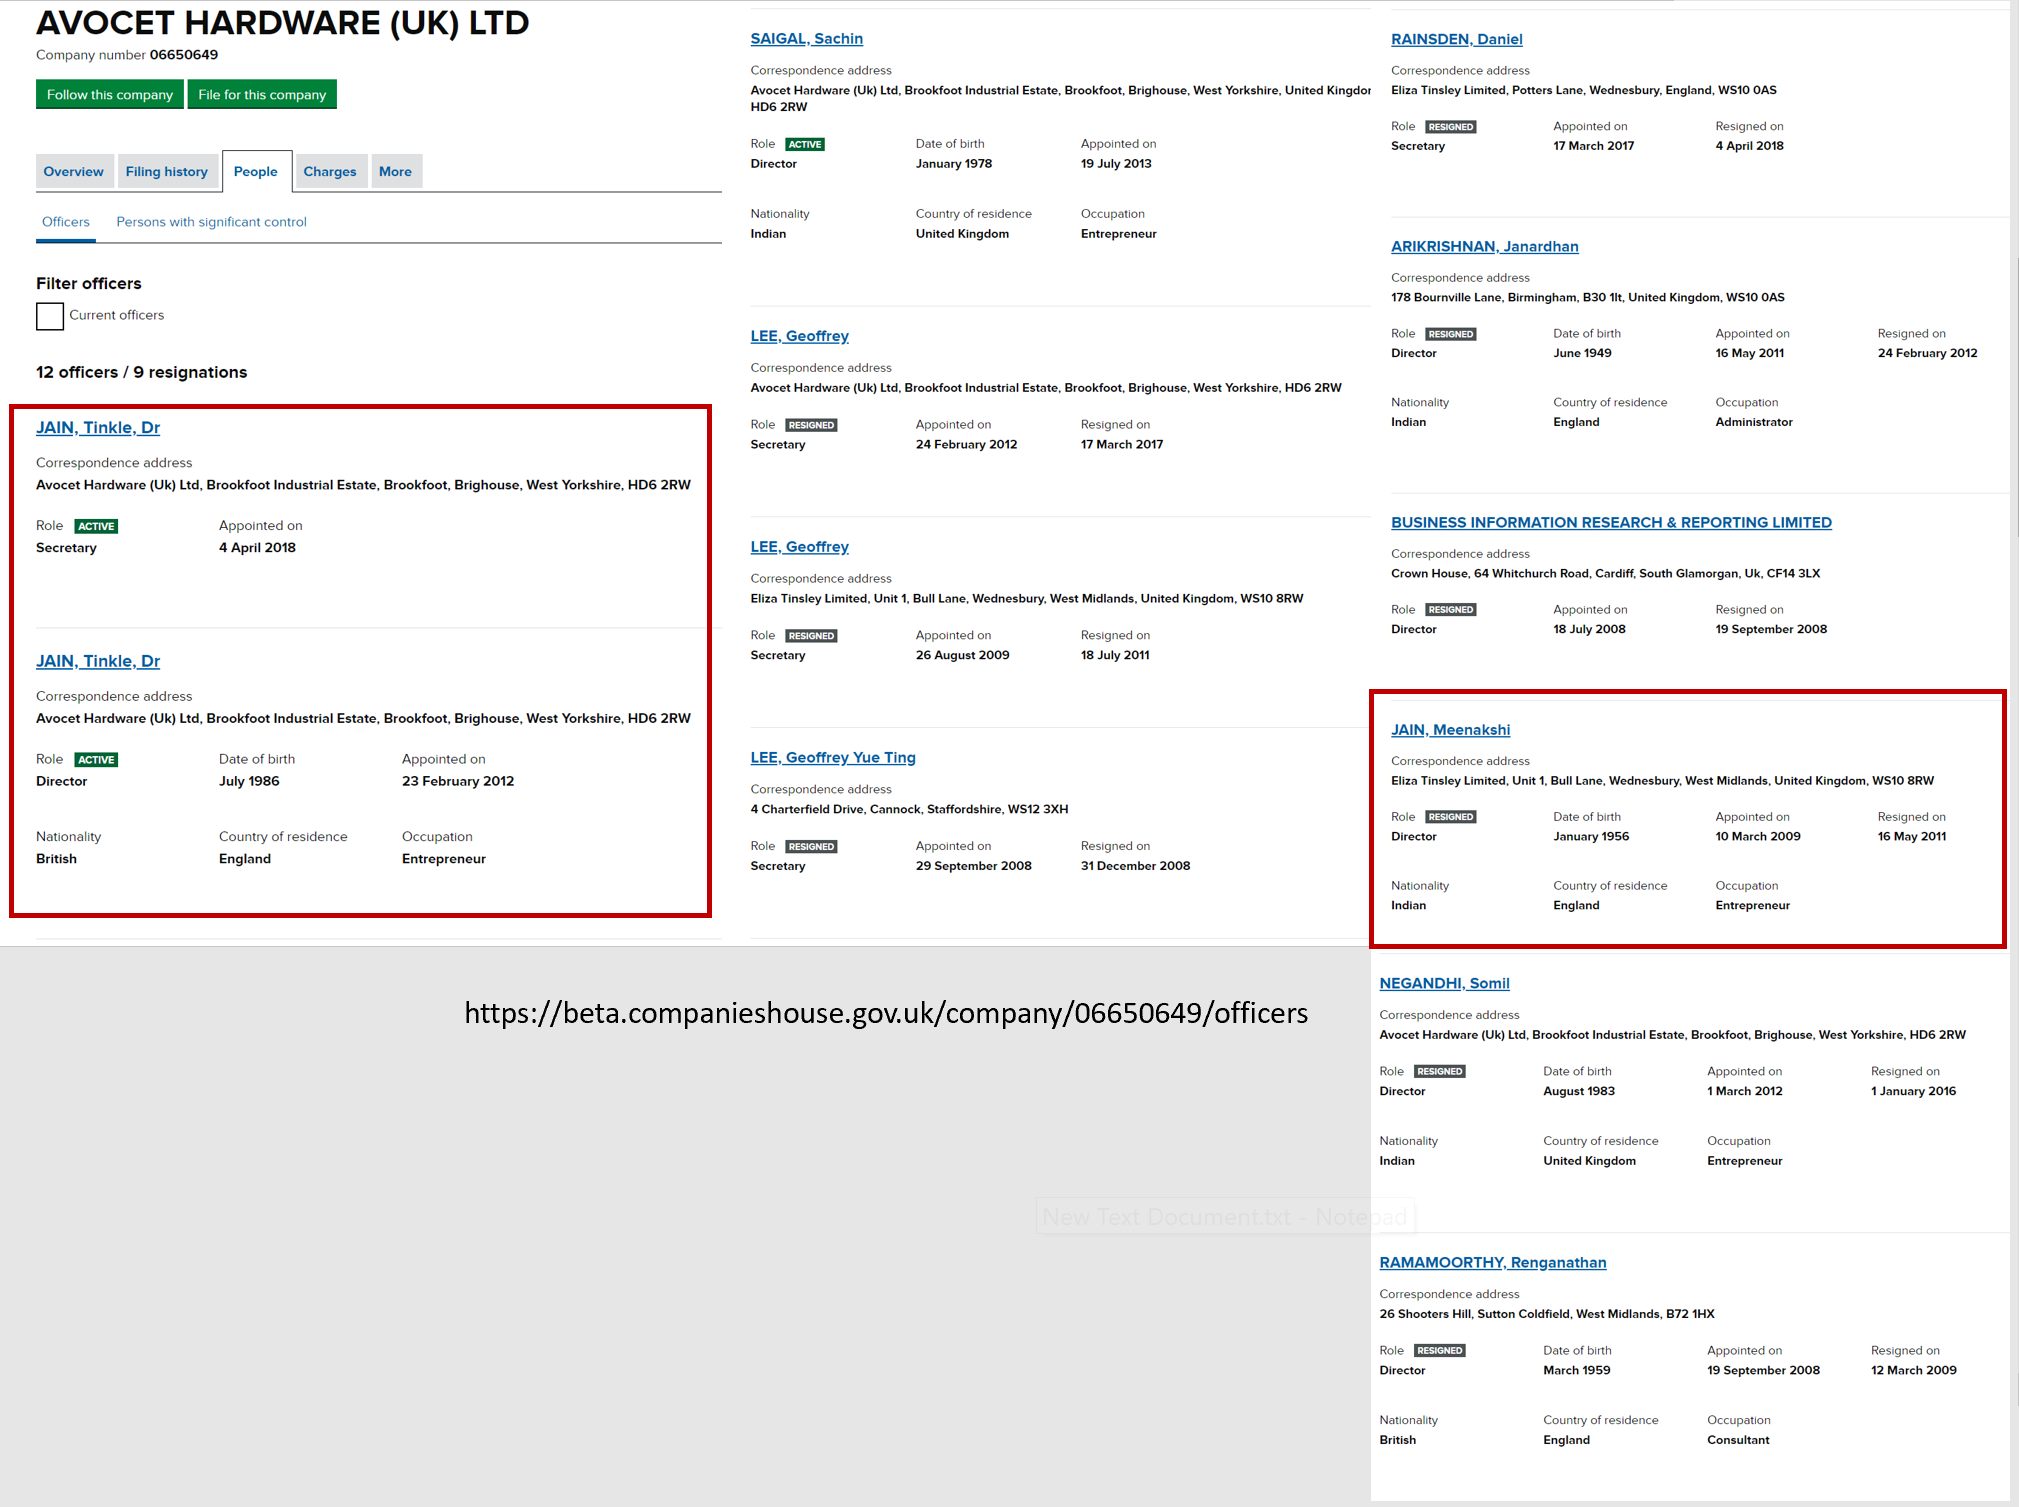Click the officers page URL text
The width and height of the screenshot is (2019, 1507).
(x=886, y=1013)
